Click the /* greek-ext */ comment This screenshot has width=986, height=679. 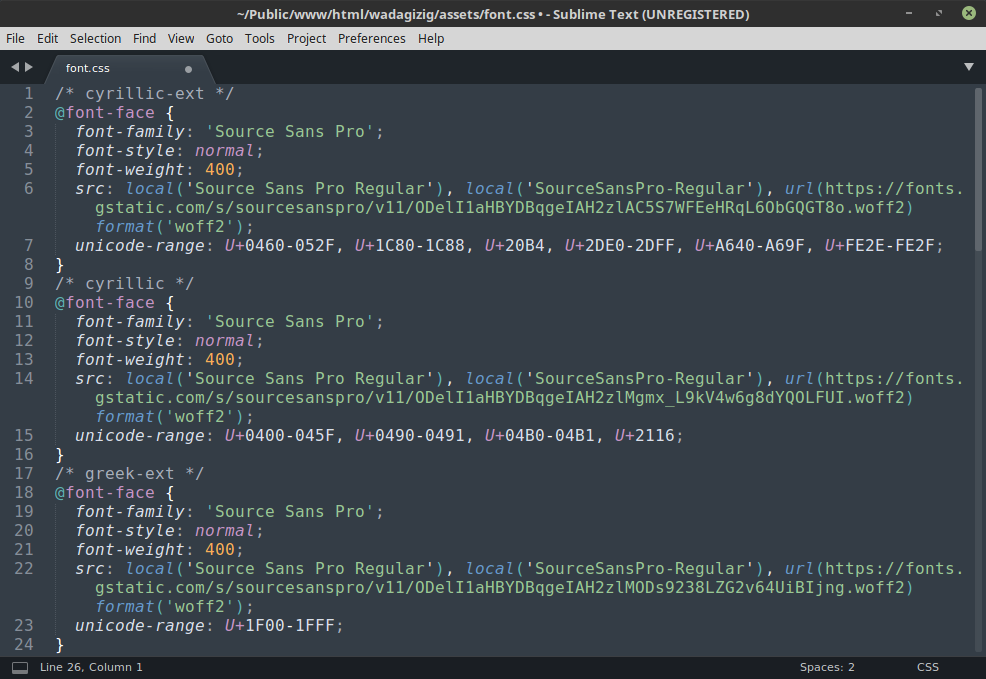[x=130, y=473]
